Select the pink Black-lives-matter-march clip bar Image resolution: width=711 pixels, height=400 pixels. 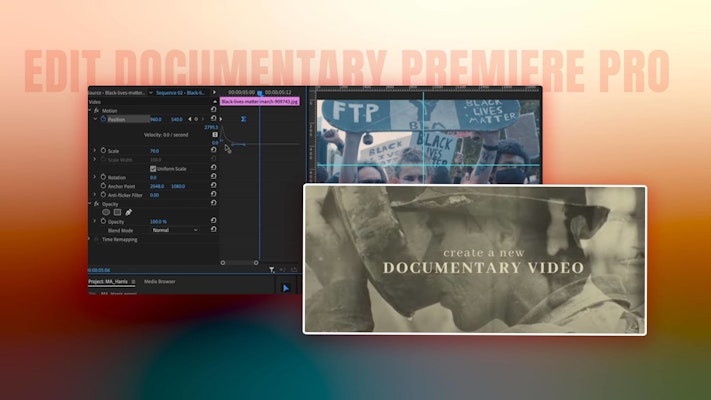(x=260, y=102)
